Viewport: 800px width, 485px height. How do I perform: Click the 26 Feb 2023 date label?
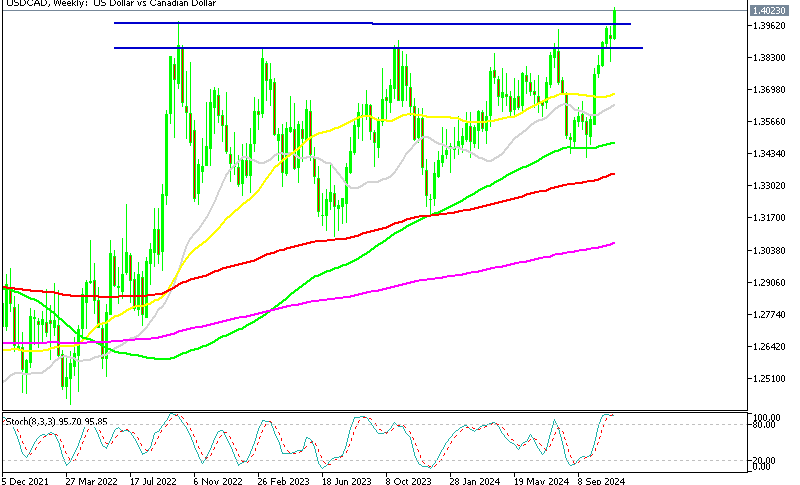click(283, 480)
